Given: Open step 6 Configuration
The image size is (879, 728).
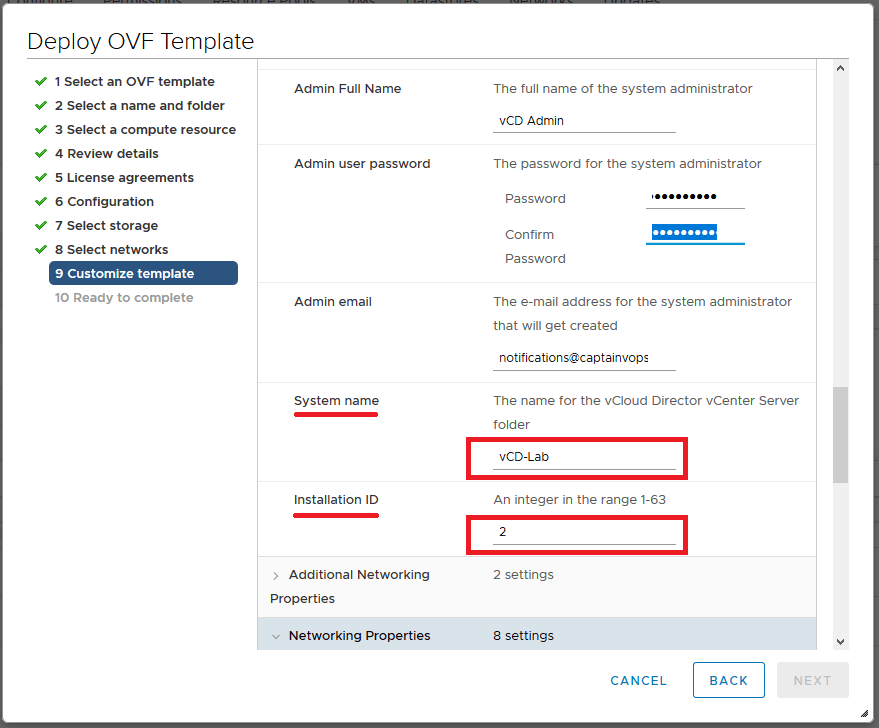Looking at the screenshot, I should coord(104,202).
